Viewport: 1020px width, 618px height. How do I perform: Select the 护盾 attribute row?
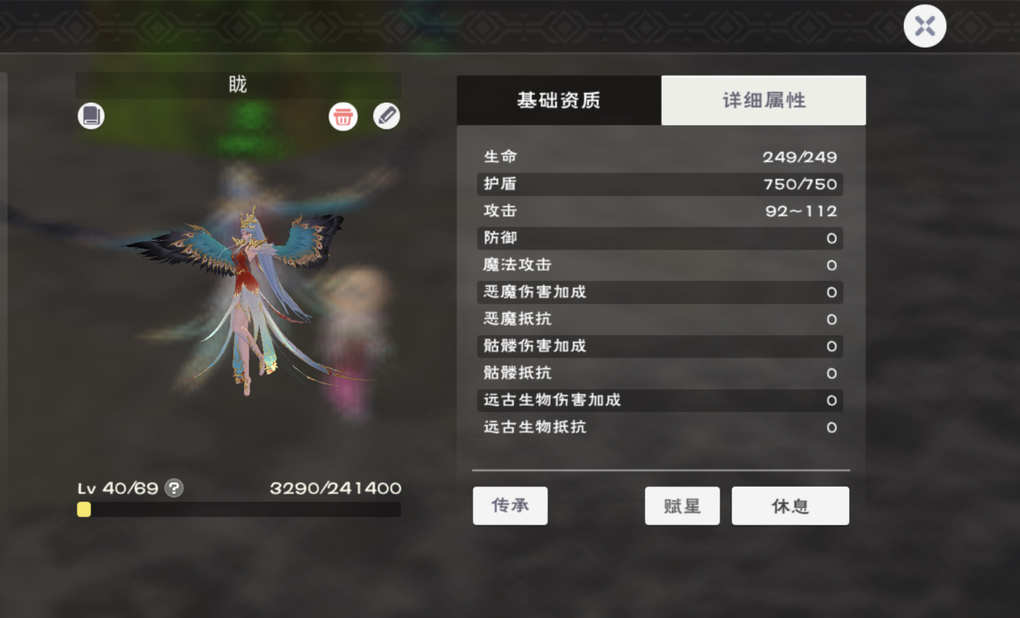(660, 184)
